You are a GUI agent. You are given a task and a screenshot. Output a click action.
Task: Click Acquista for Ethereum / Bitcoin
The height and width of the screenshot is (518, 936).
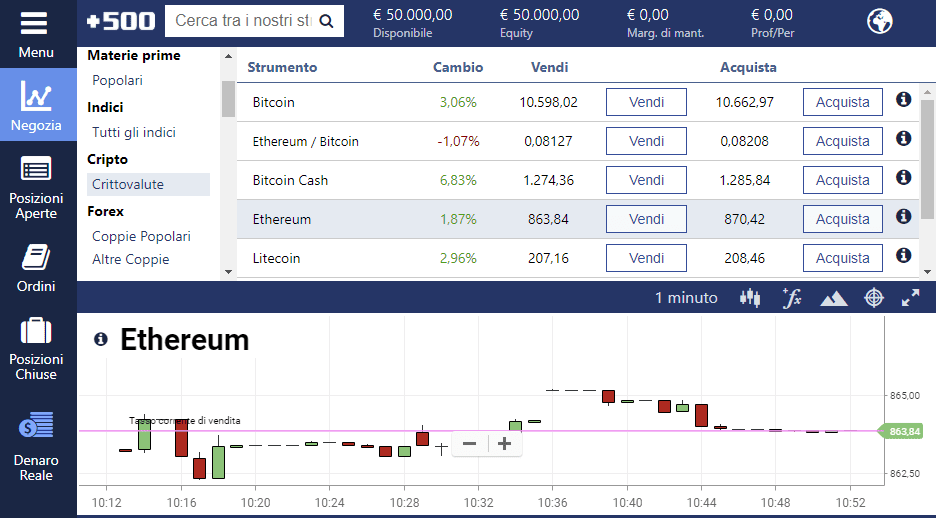click(843, 141)
